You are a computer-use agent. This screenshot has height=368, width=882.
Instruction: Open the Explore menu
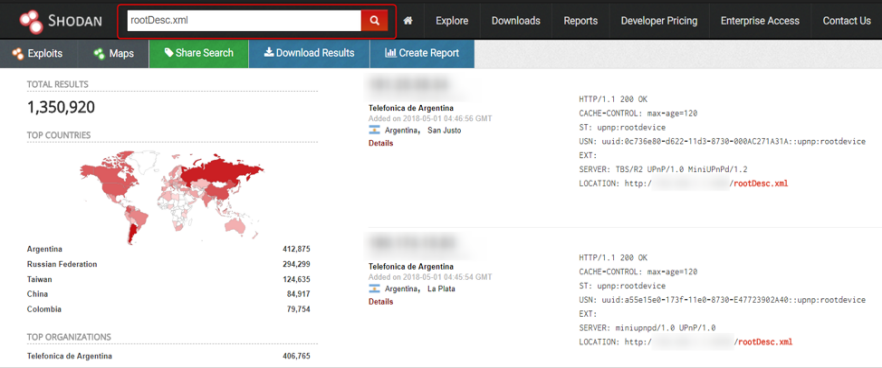tap(452, 21)
